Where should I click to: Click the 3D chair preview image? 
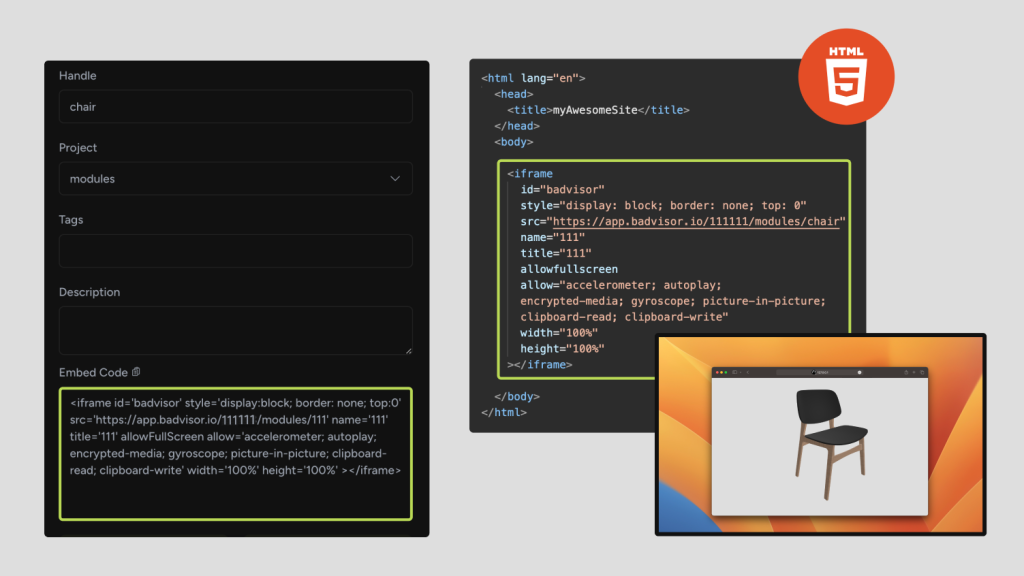830,443
